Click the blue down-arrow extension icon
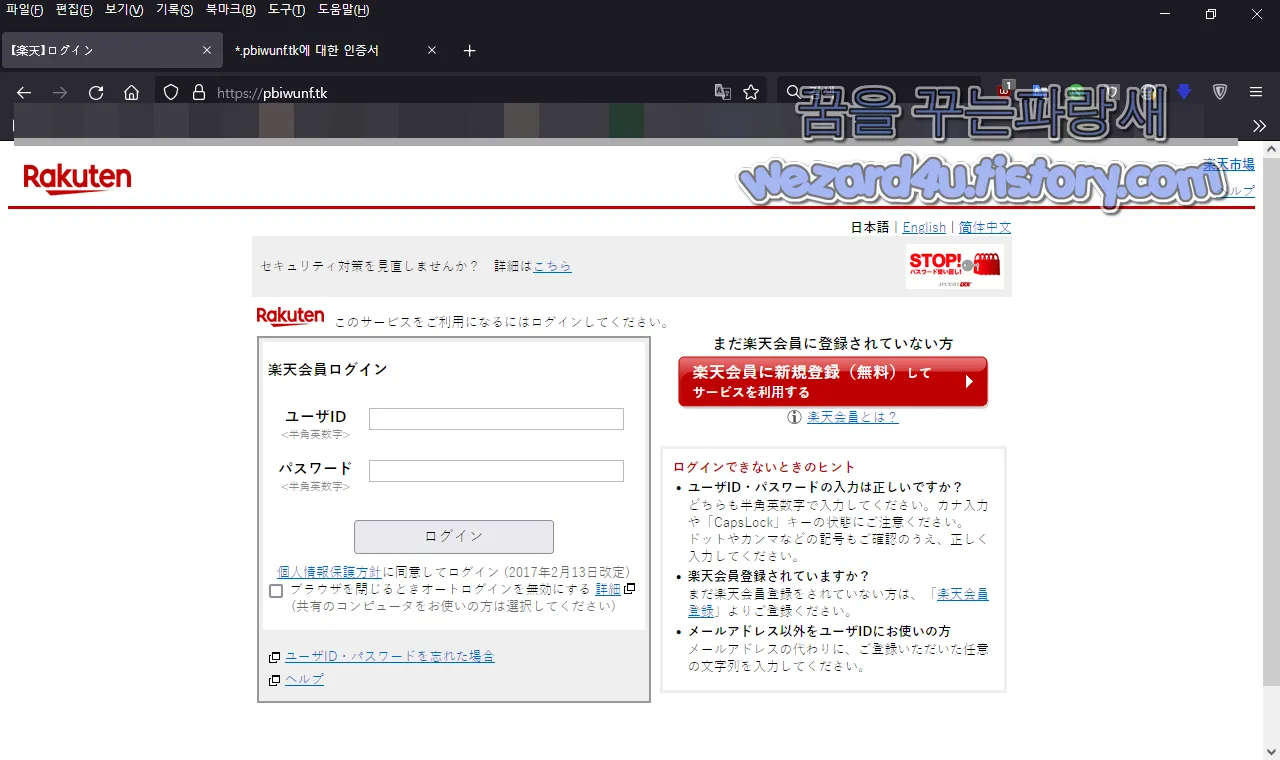This screenshot has height=760, width=1280. (x=1185, y=92)
